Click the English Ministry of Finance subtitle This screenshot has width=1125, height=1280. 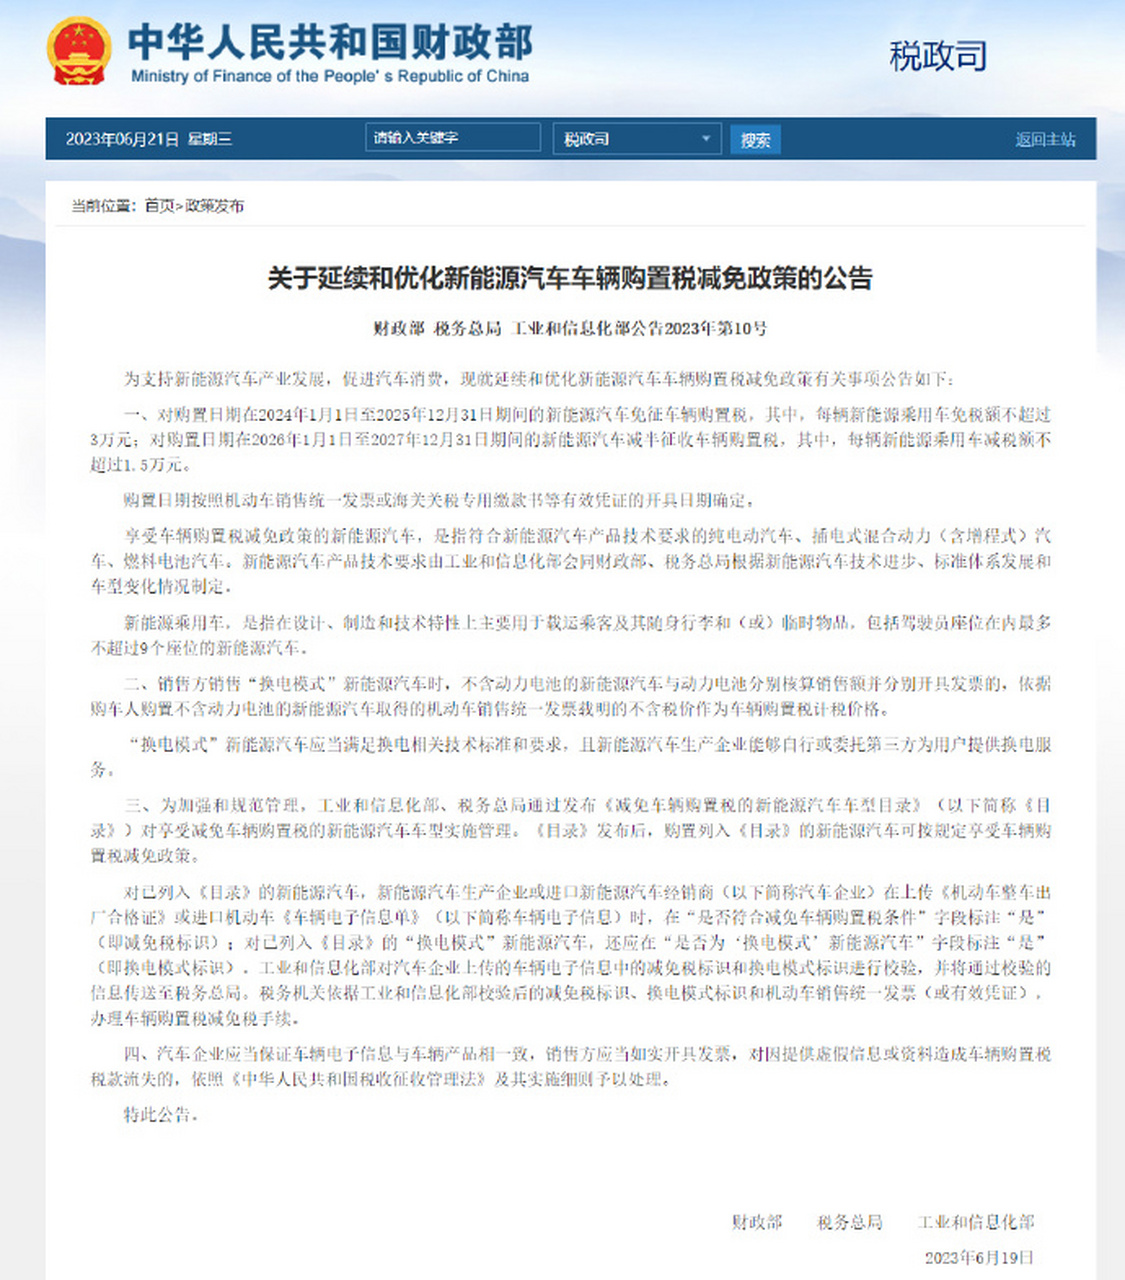pos(330,76)
